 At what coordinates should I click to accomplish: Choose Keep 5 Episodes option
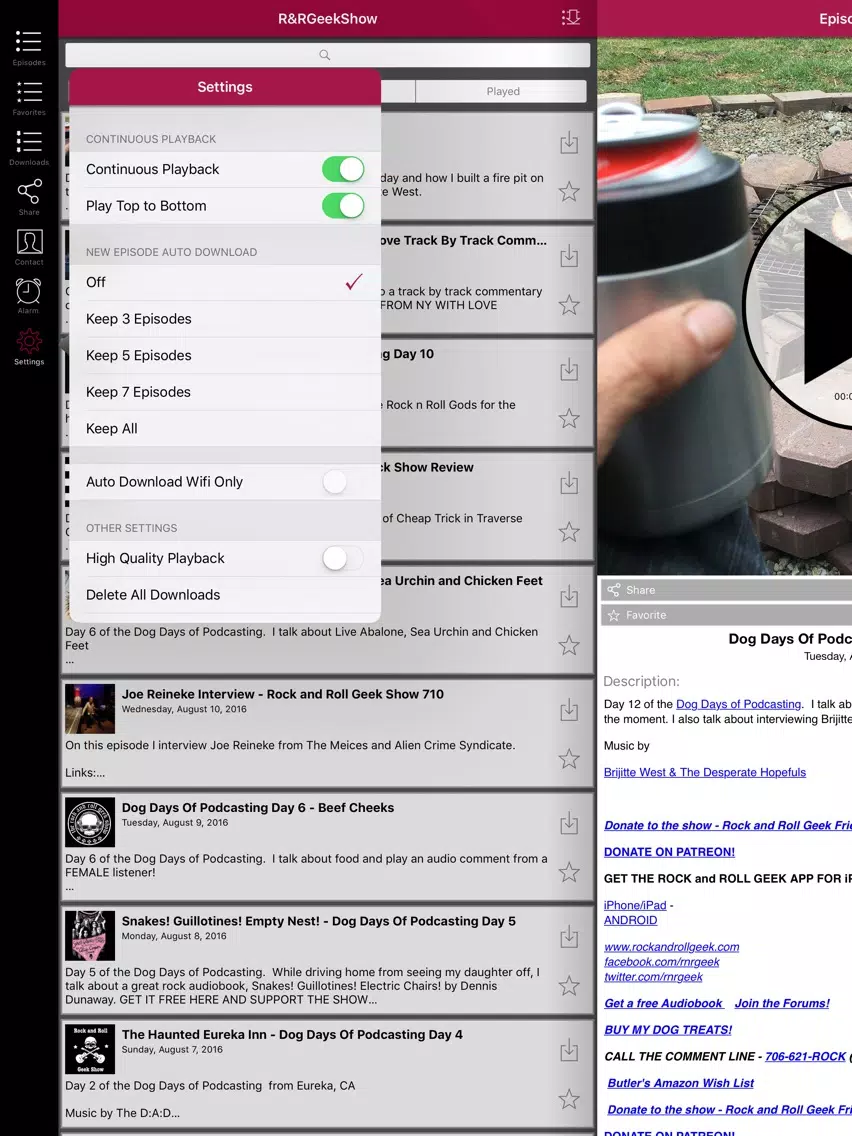coord(225,356)
